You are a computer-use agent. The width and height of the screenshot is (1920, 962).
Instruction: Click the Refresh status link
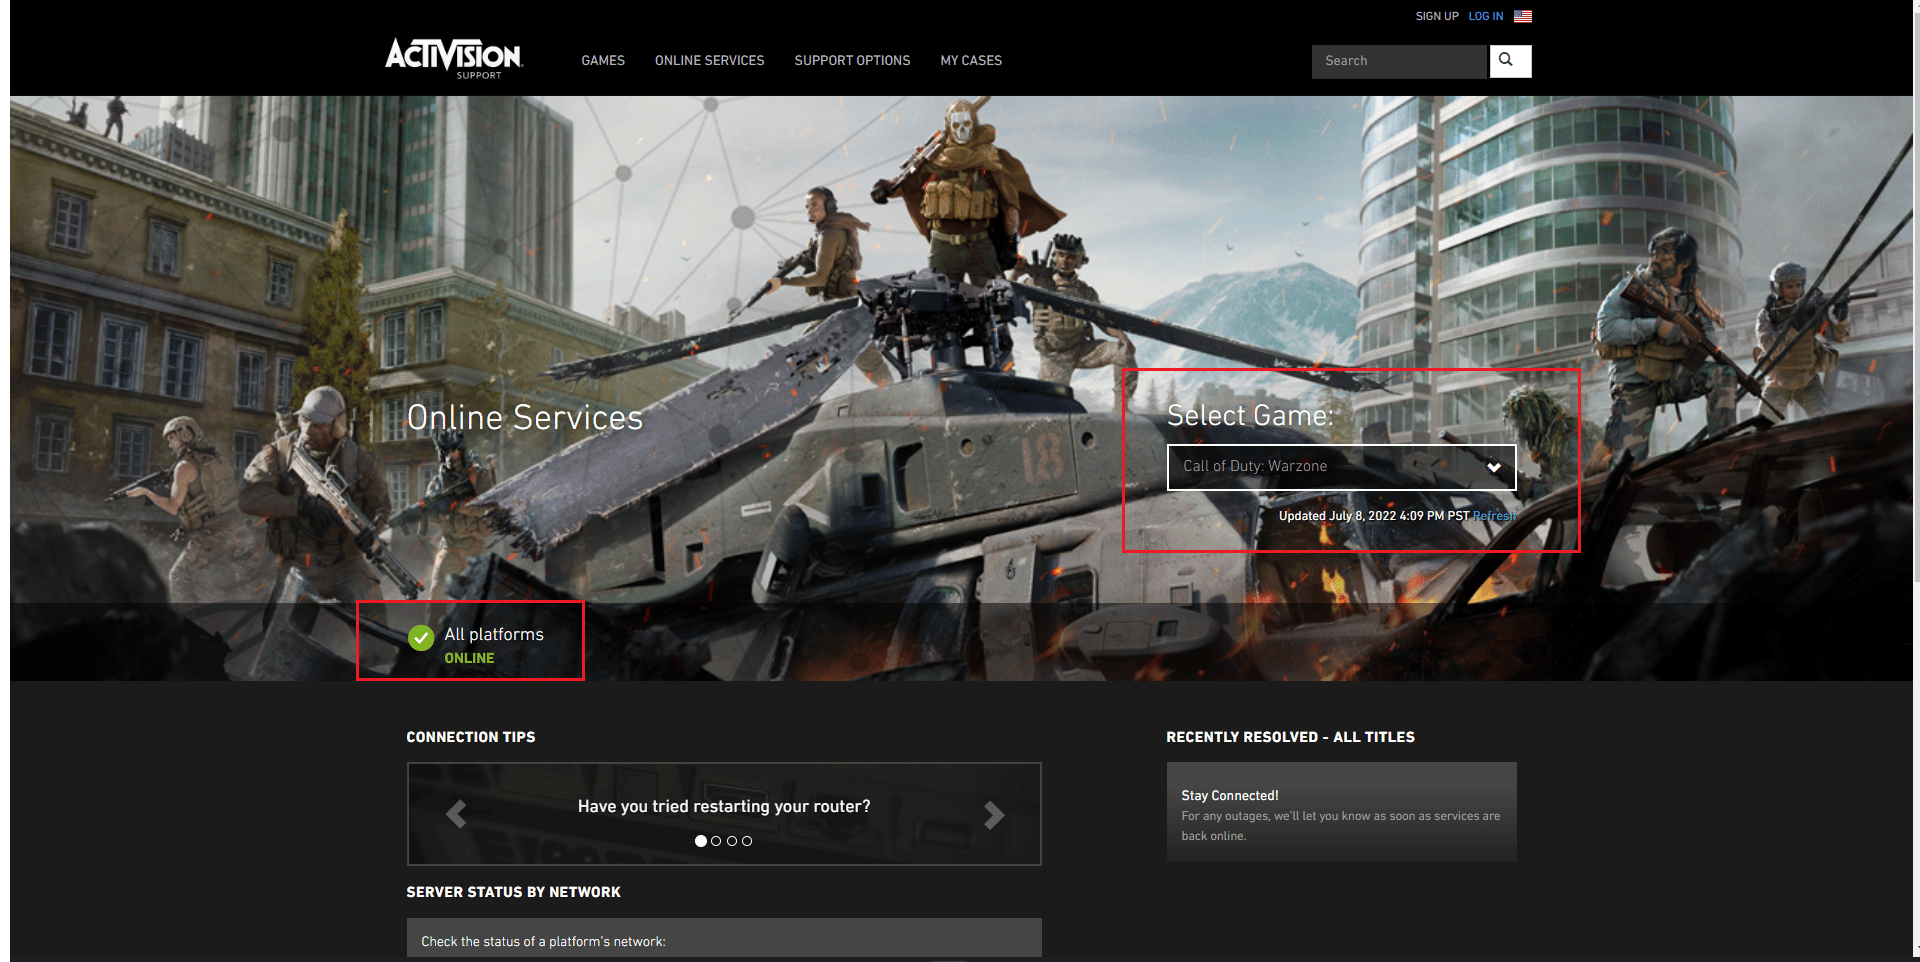[x=1494, y=516]
